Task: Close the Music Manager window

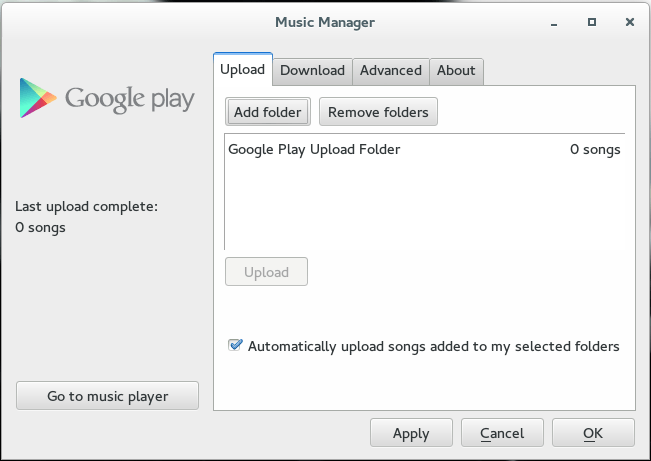Action: tap(630, 22)
